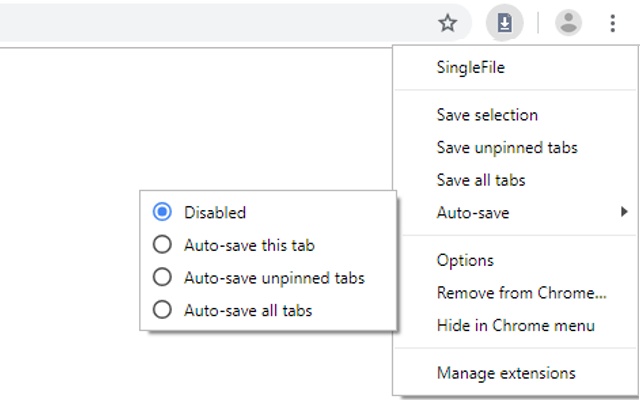Image resolution: width=640 pixels, height=400 pixels.
Task: Open Chrome three-dot menu
Action: (612, 23)
